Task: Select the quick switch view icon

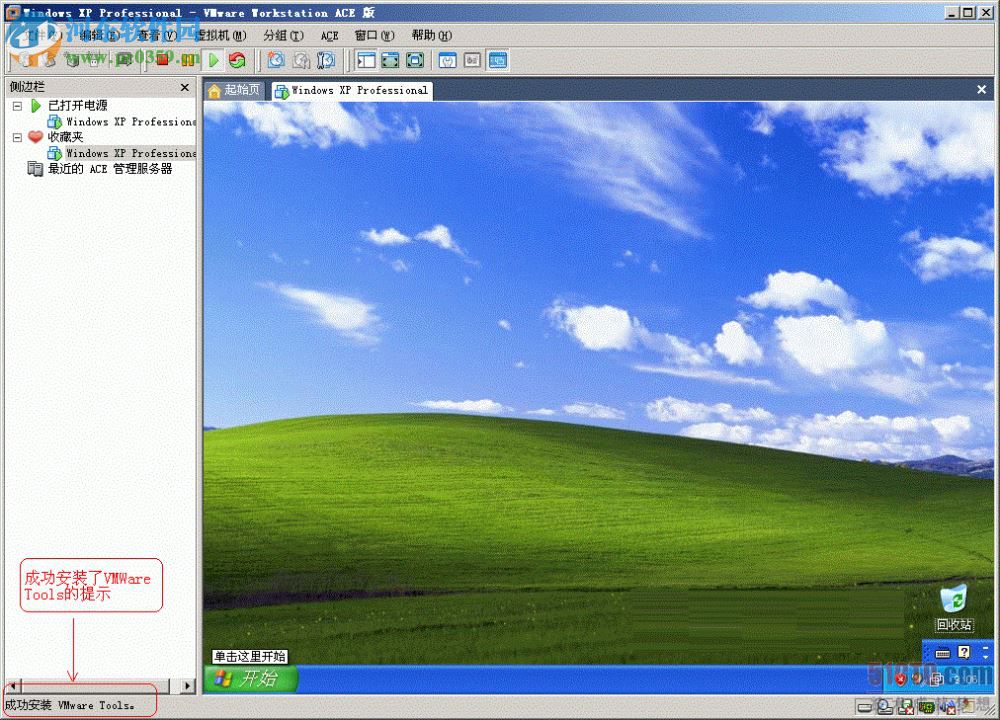Action: pyautogui.click(x=414, y=60)
